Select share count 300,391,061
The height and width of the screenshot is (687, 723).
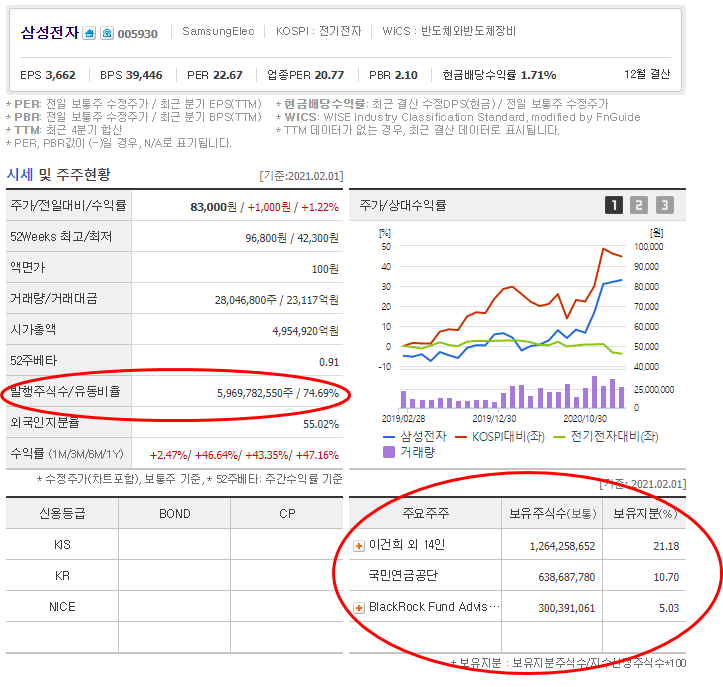566,608
